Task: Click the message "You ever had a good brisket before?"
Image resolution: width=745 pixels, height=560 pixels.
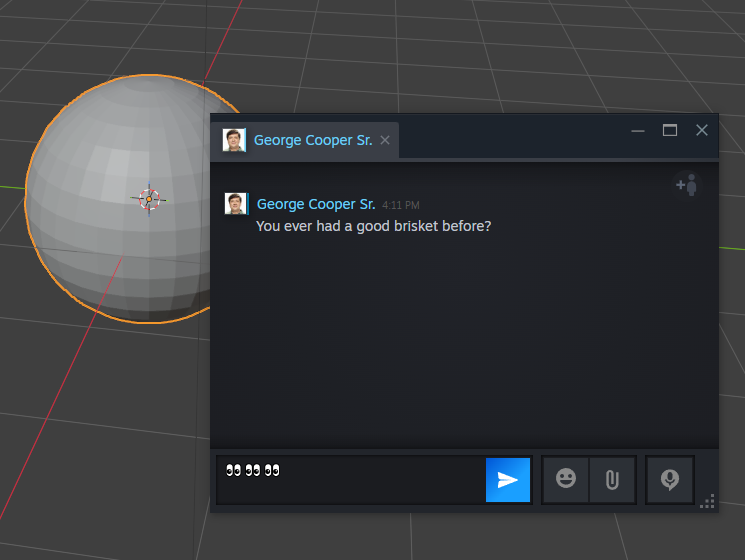Action: (373, 226)
